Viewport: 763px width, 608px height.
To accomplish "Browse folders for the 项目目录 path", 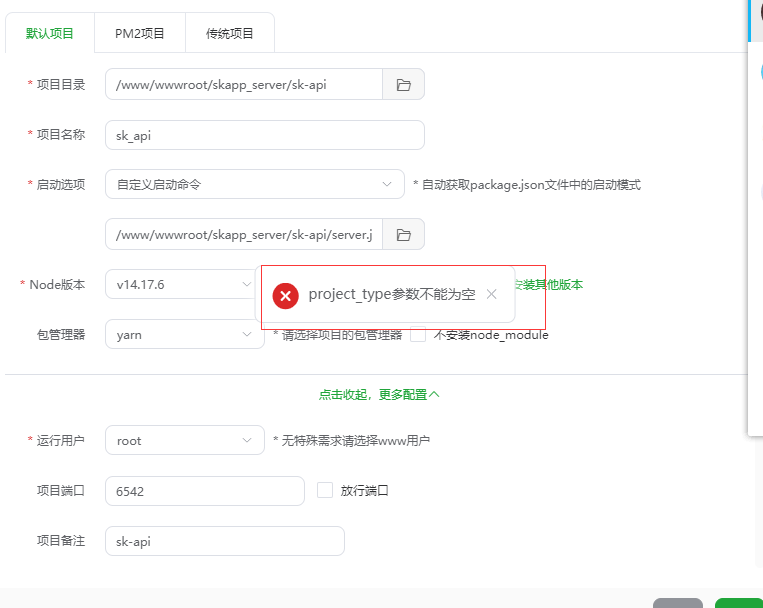I will tap(403, 85).
